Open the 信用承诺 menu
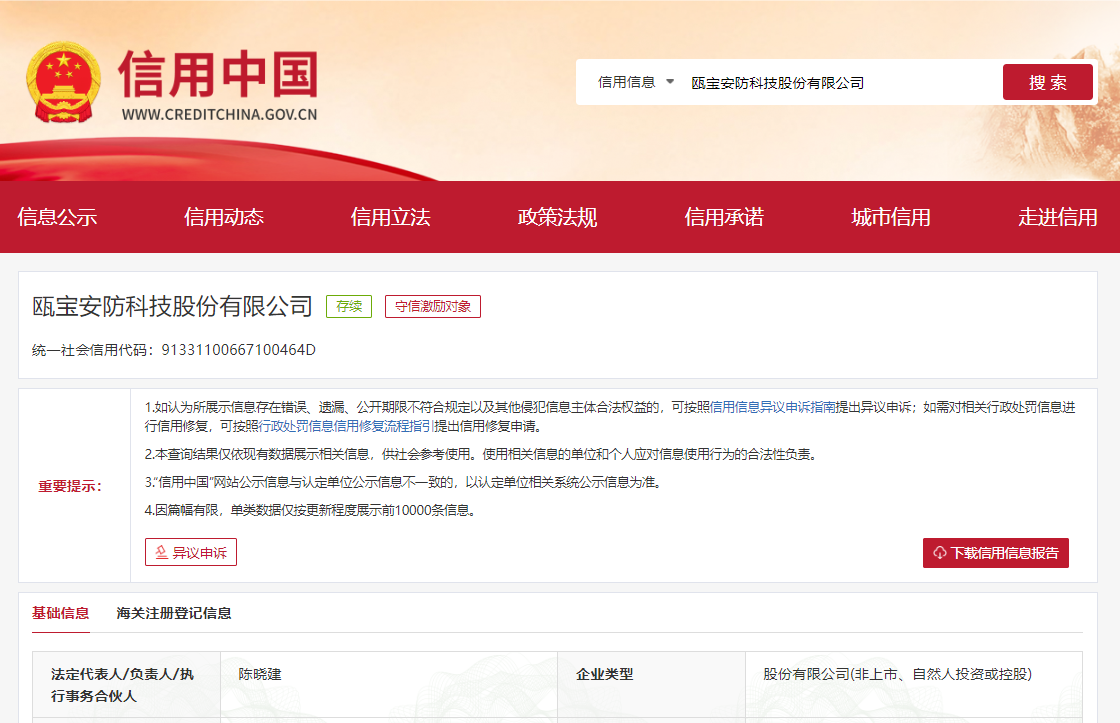1120x723 pixels. coord(724,217)
